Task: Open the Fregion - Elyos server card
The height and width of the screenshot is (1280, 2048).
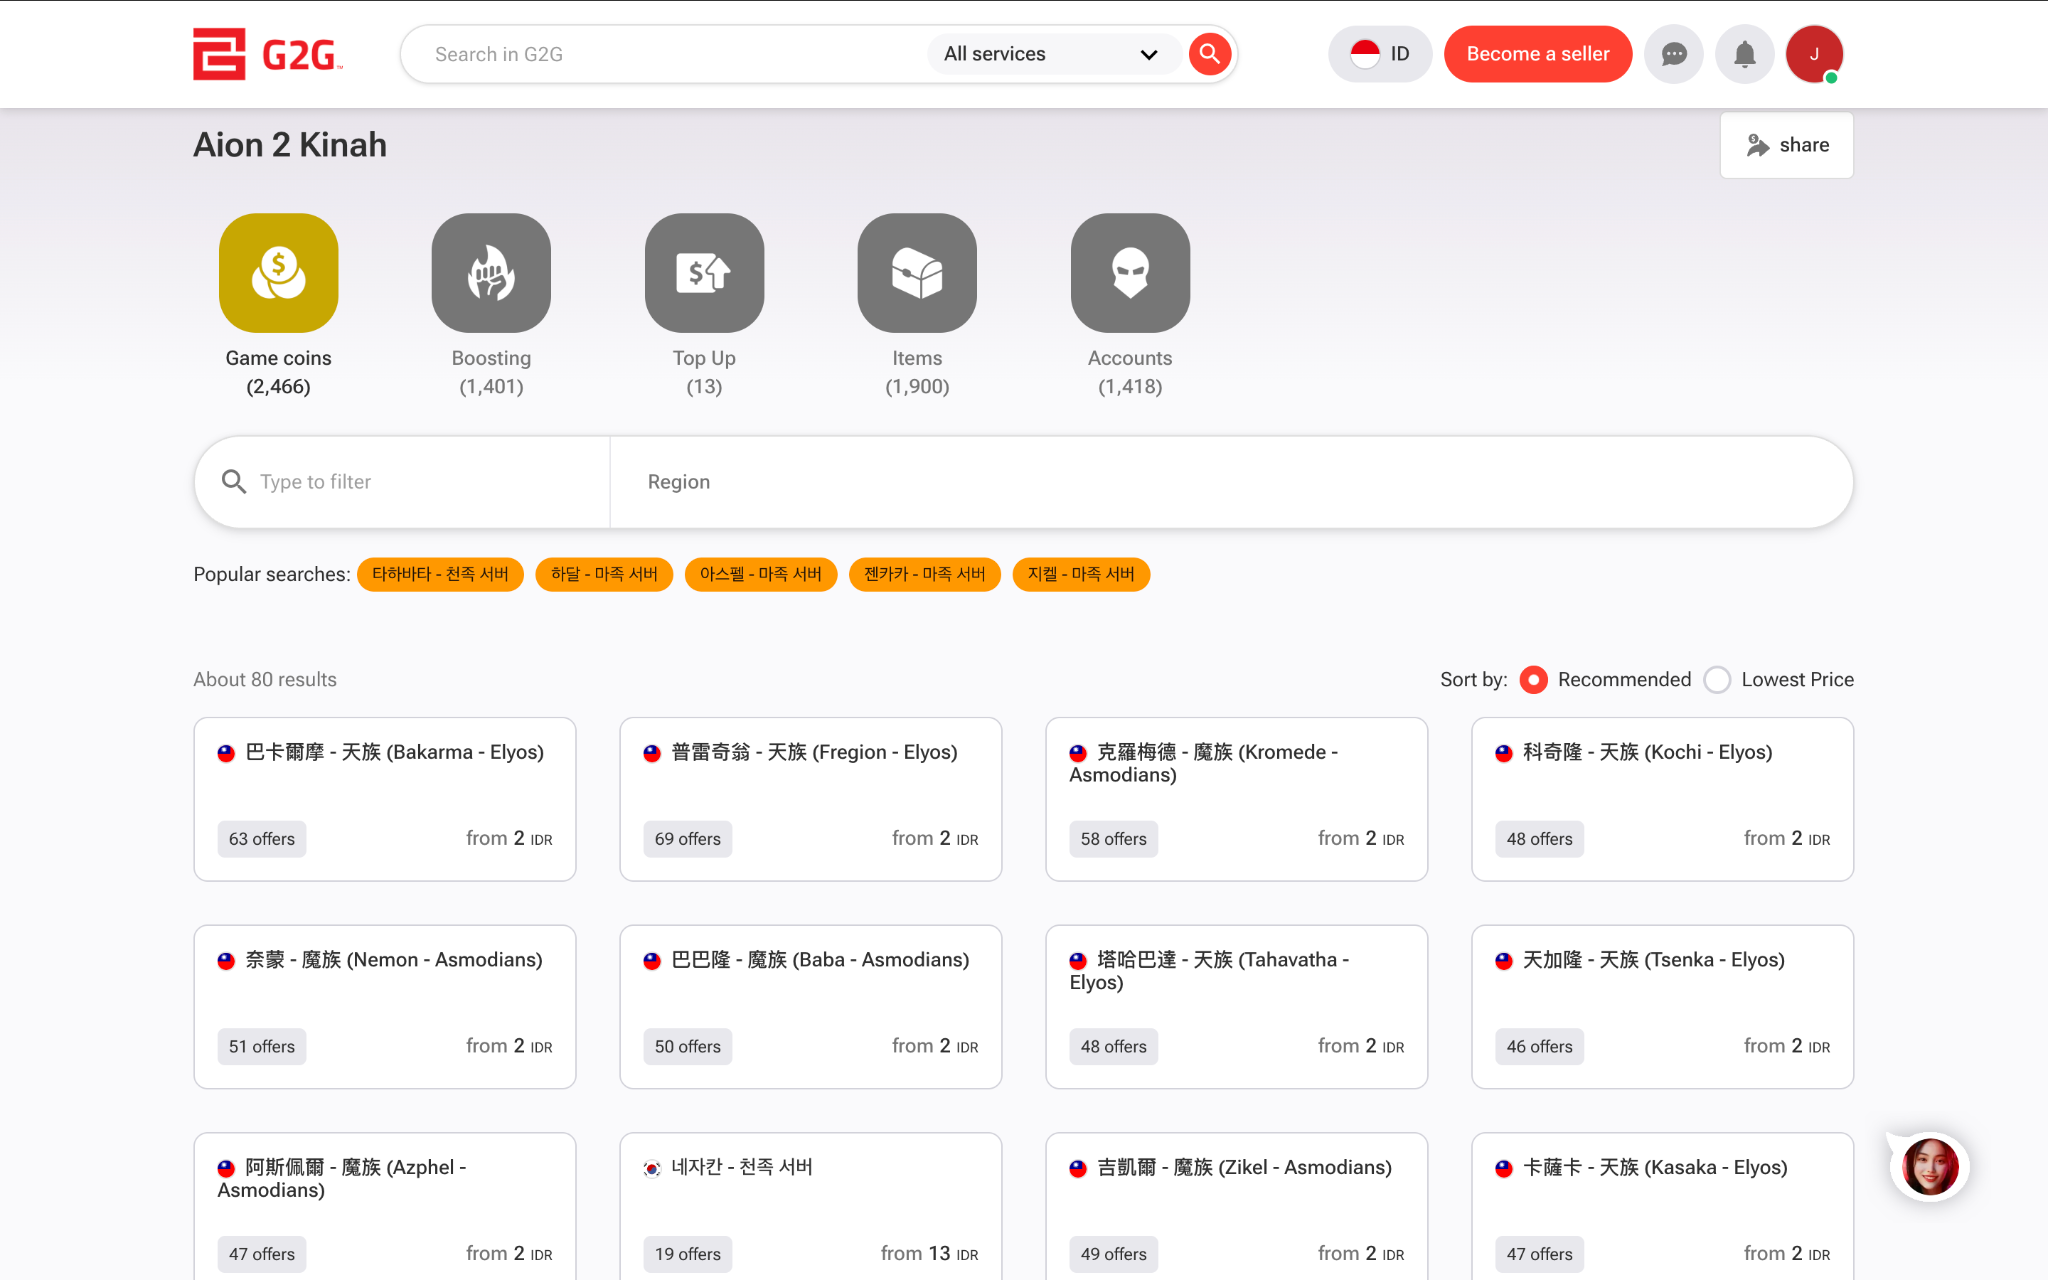Action: (x=811, y=799)
